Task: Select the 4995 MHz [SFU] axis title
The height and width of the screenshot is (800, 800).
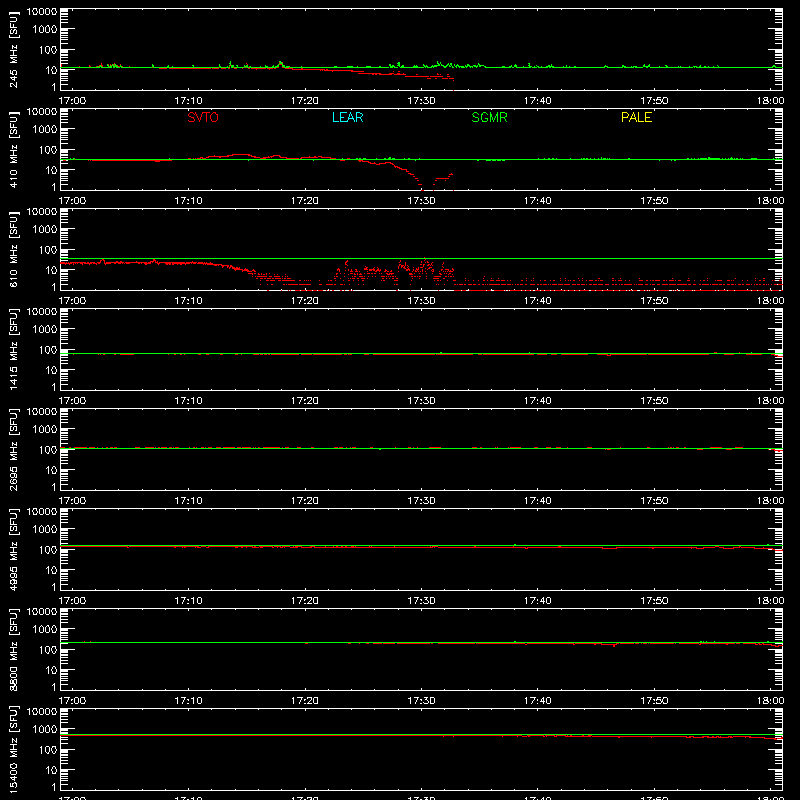Action: pos(13,550)
